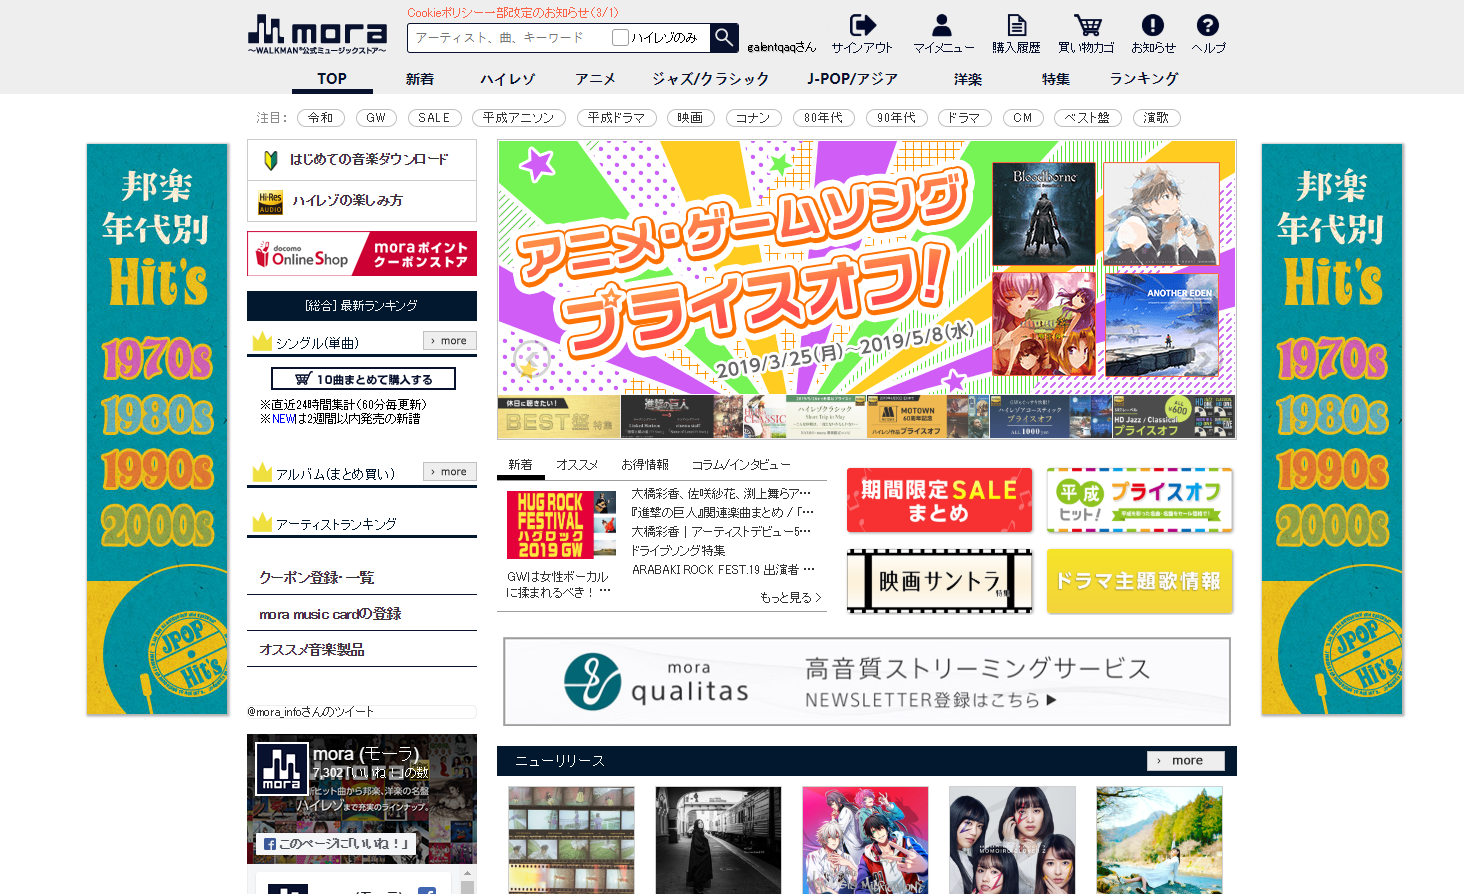Screen dimensions: 1464x894
Task: Open purchase history document icon
Action: (x=1016, y=25)
